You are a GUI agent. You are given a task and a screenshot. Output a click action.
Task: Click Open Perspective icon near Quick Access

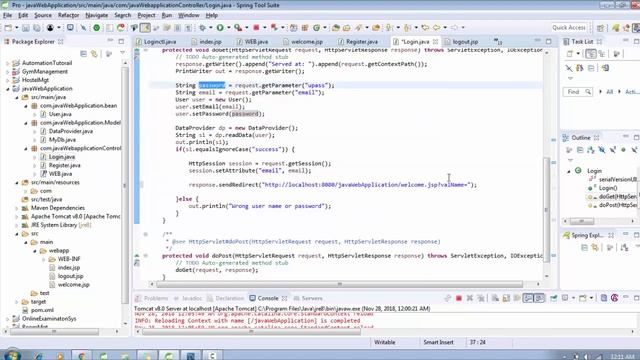pos(600,28)
